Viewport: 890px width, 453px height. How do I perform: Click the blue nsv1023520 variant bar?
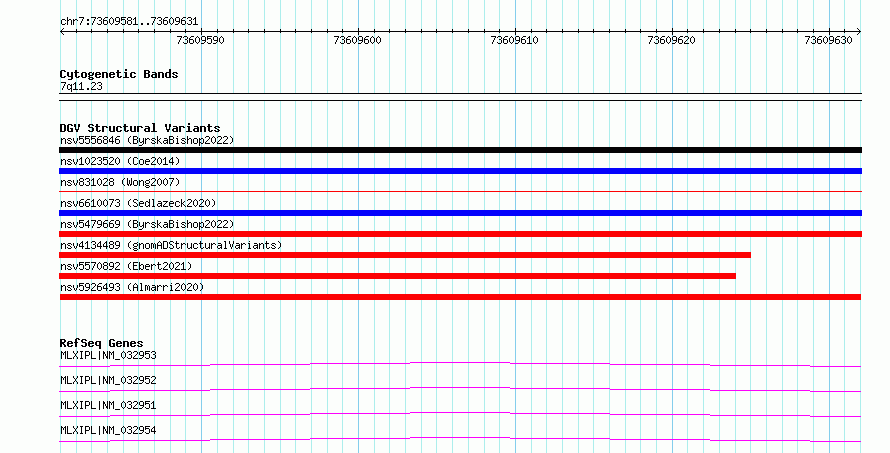[460, 171]
